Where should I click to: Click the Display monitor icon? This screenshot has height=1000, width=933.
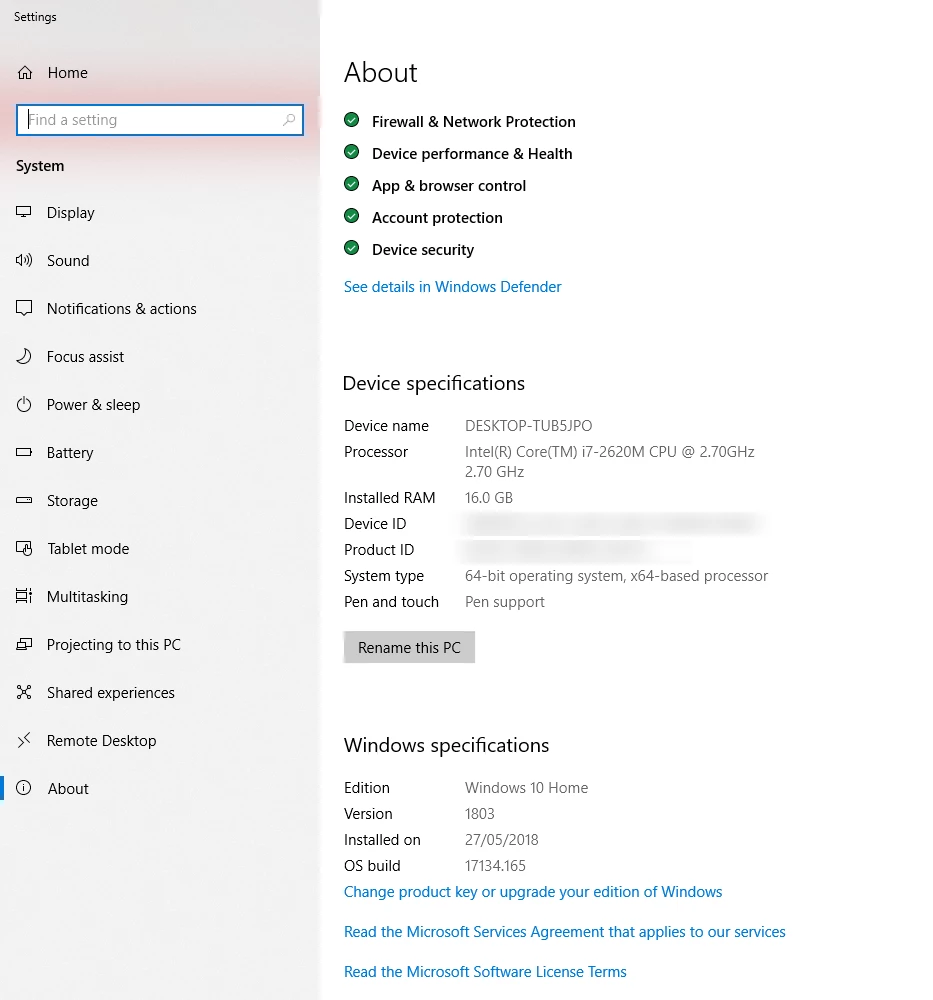click(24, 212)
